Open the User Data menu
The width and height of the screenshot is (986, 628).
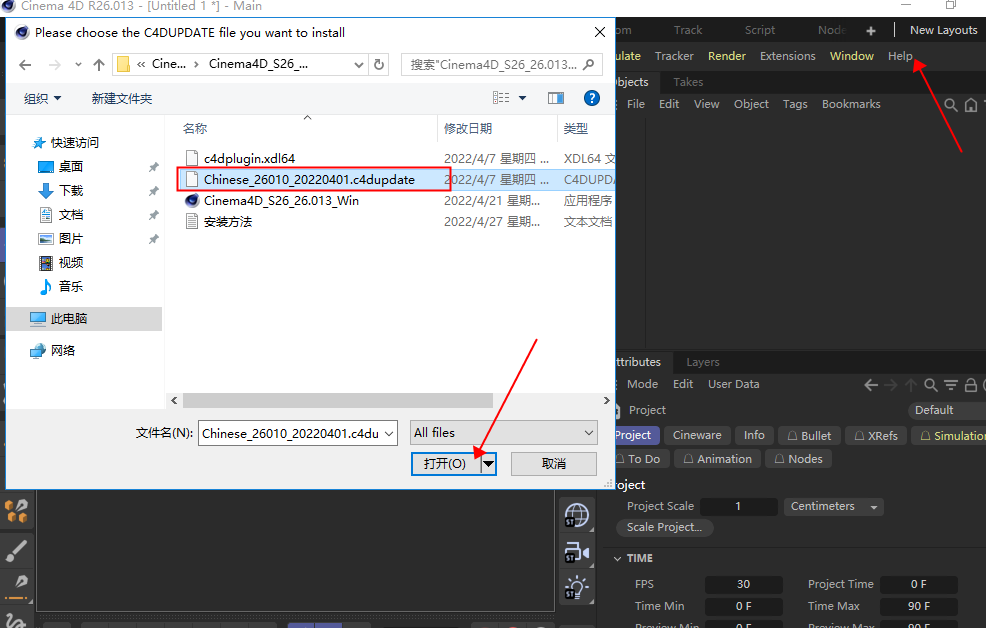point(733,384)
